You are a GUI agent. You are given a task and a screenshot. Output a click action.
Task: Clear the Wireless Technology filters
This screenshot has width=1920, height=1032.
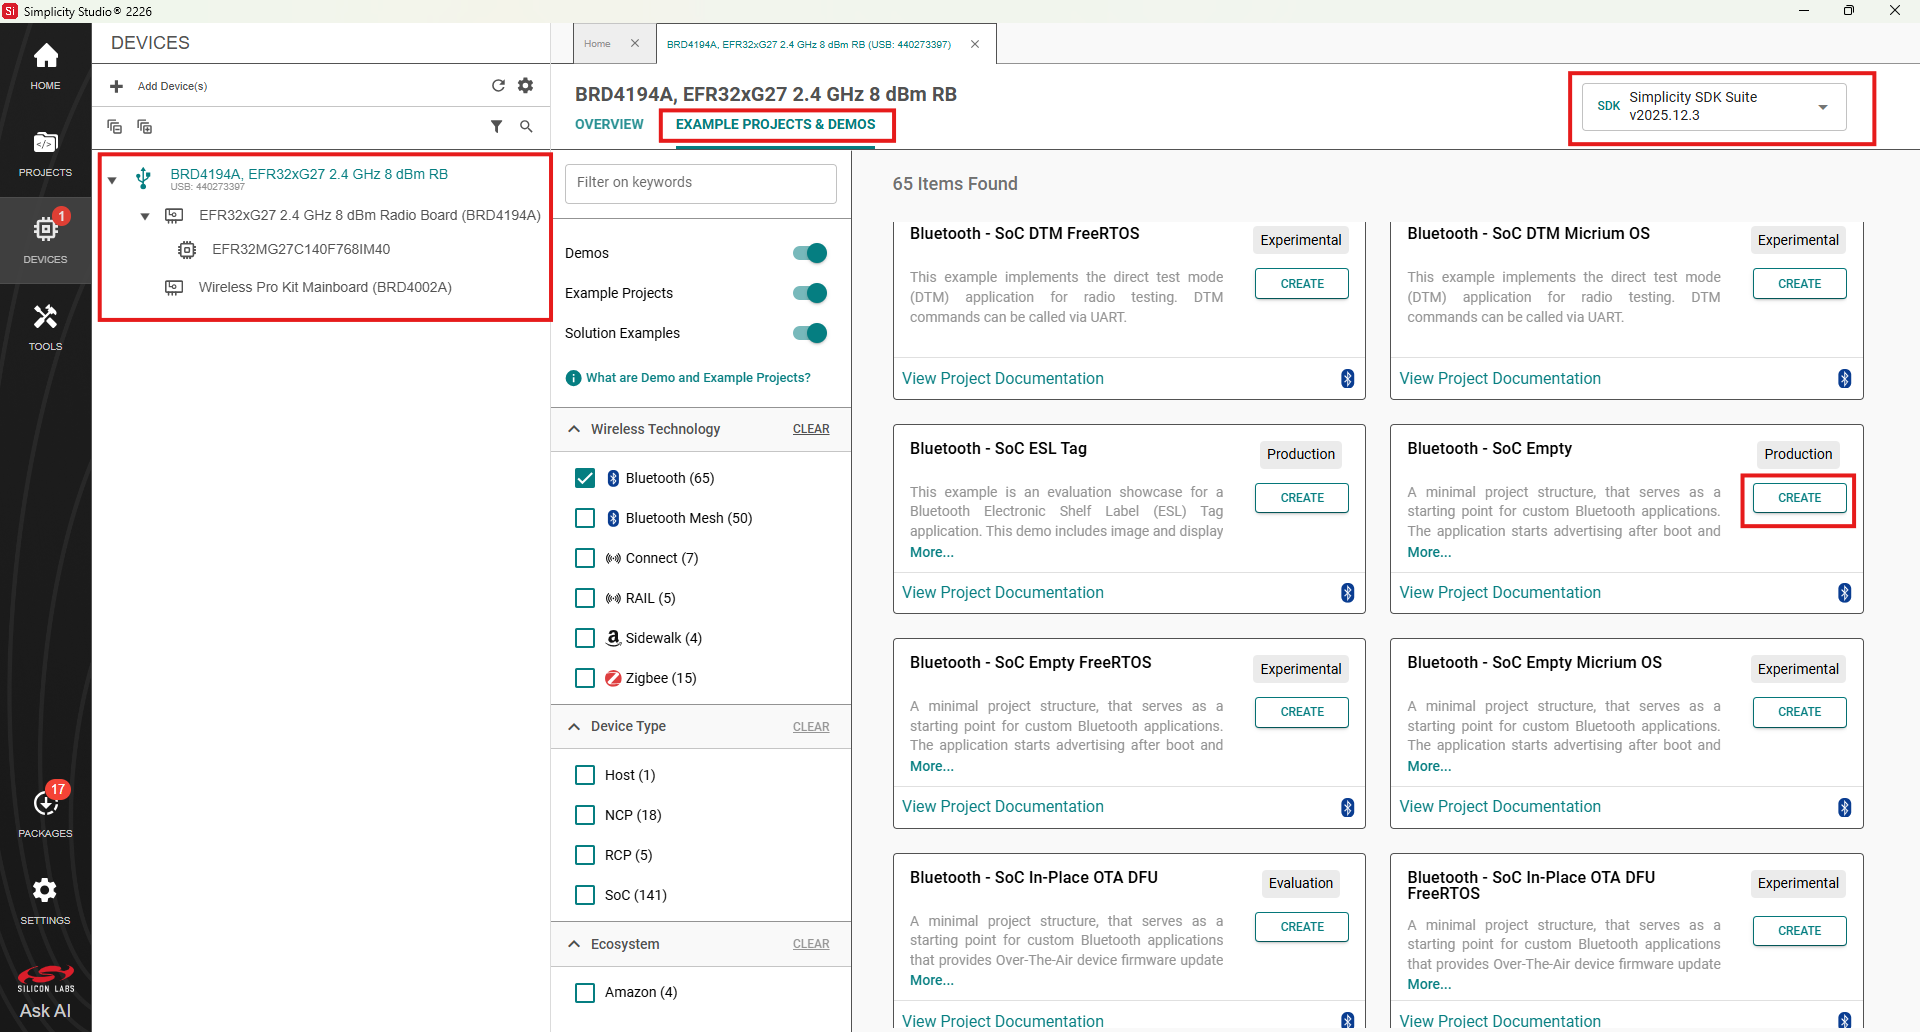[811, 429]
